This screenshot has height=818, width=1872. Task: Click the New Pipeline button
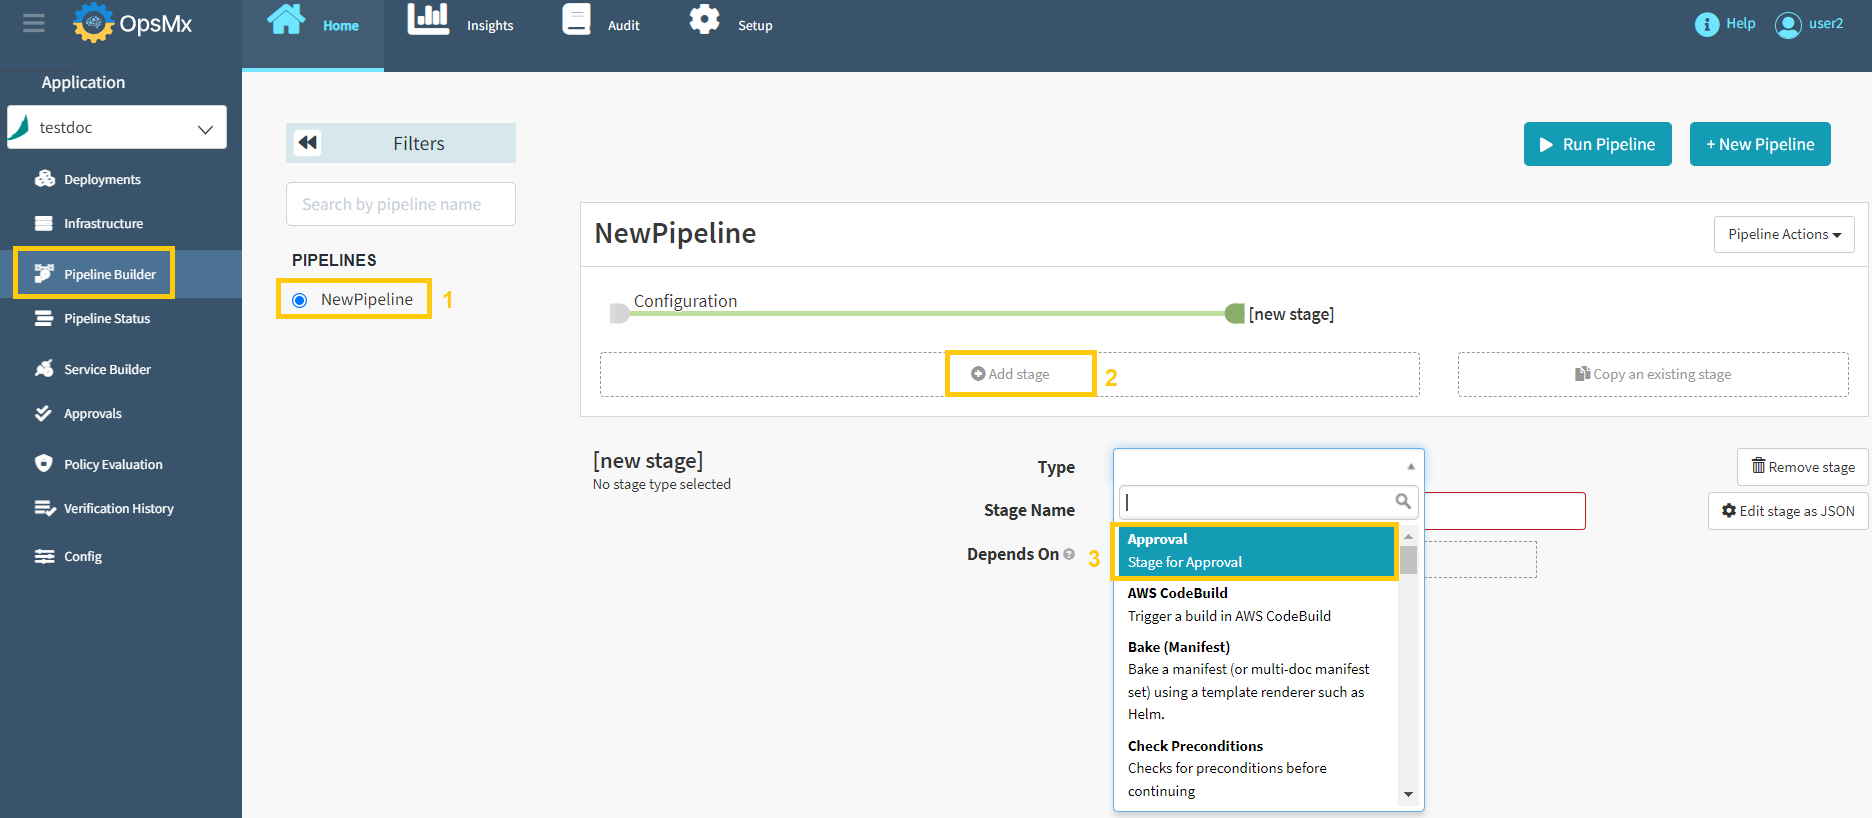point(1759,144)
